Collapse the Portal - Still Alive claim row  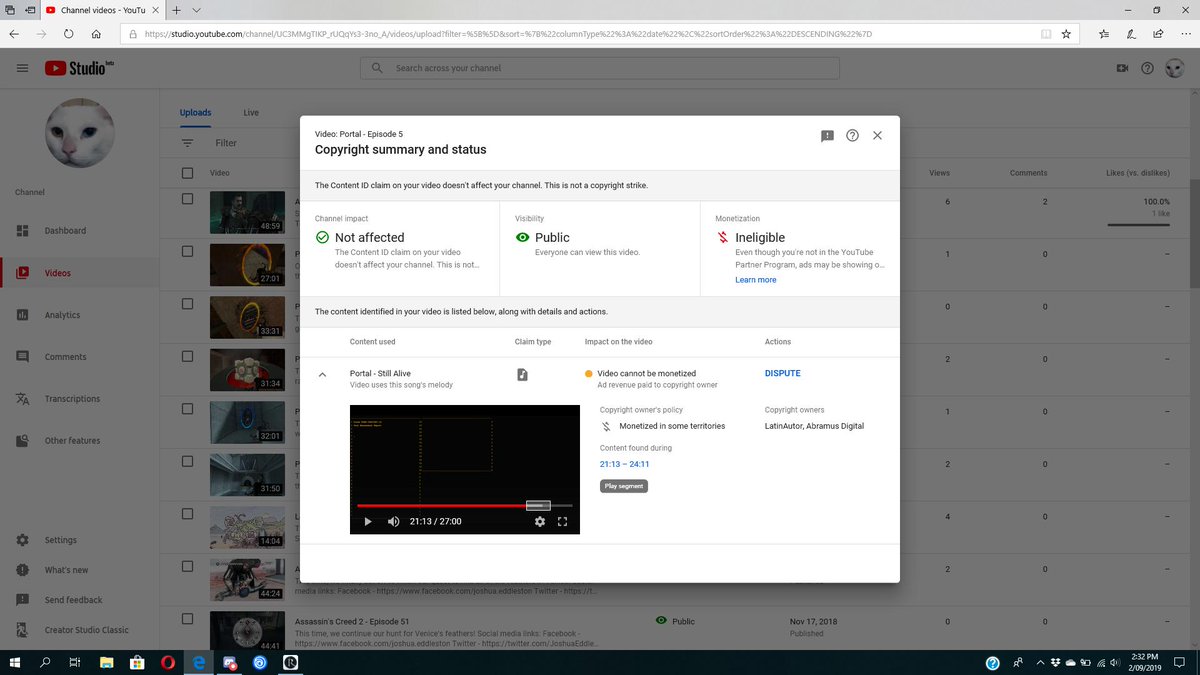click(322, 374)
